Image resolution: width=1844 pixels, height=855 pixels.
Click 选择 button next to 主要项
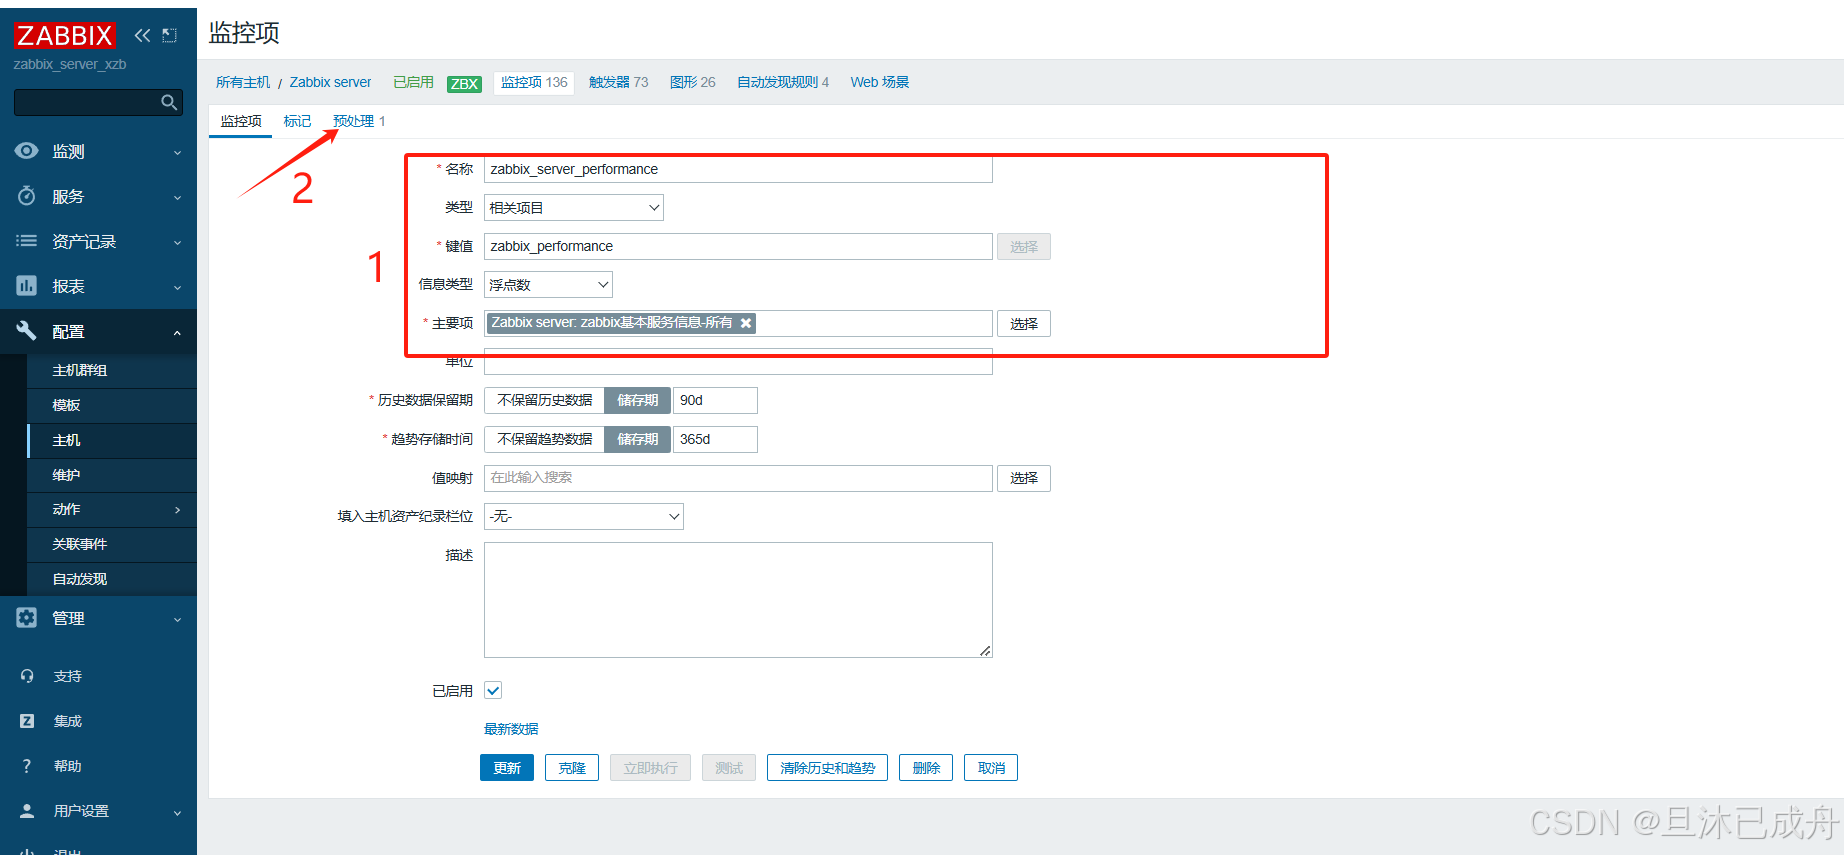pyautogui.click(x=1024, y=324)
